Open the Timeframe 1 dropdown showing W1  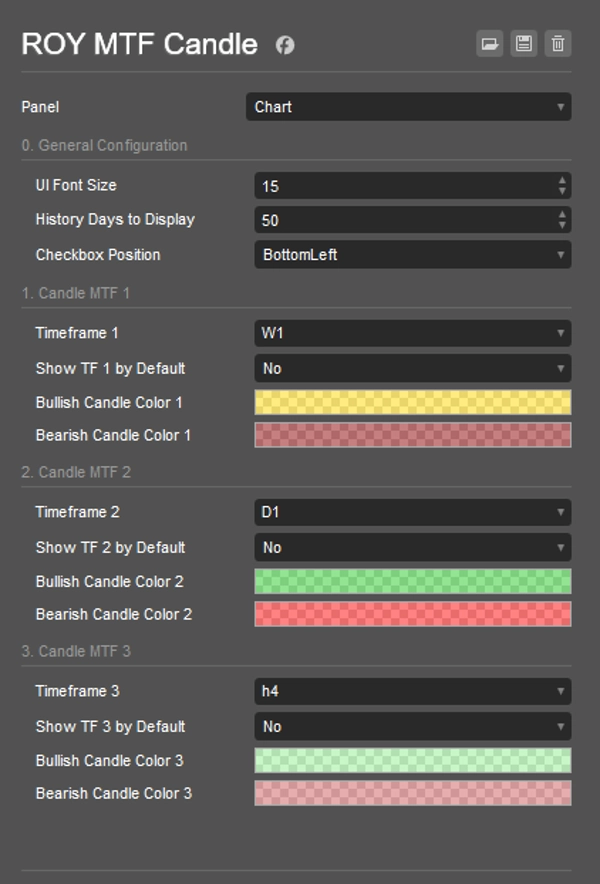pyautogui.click(x=412, y=333)
